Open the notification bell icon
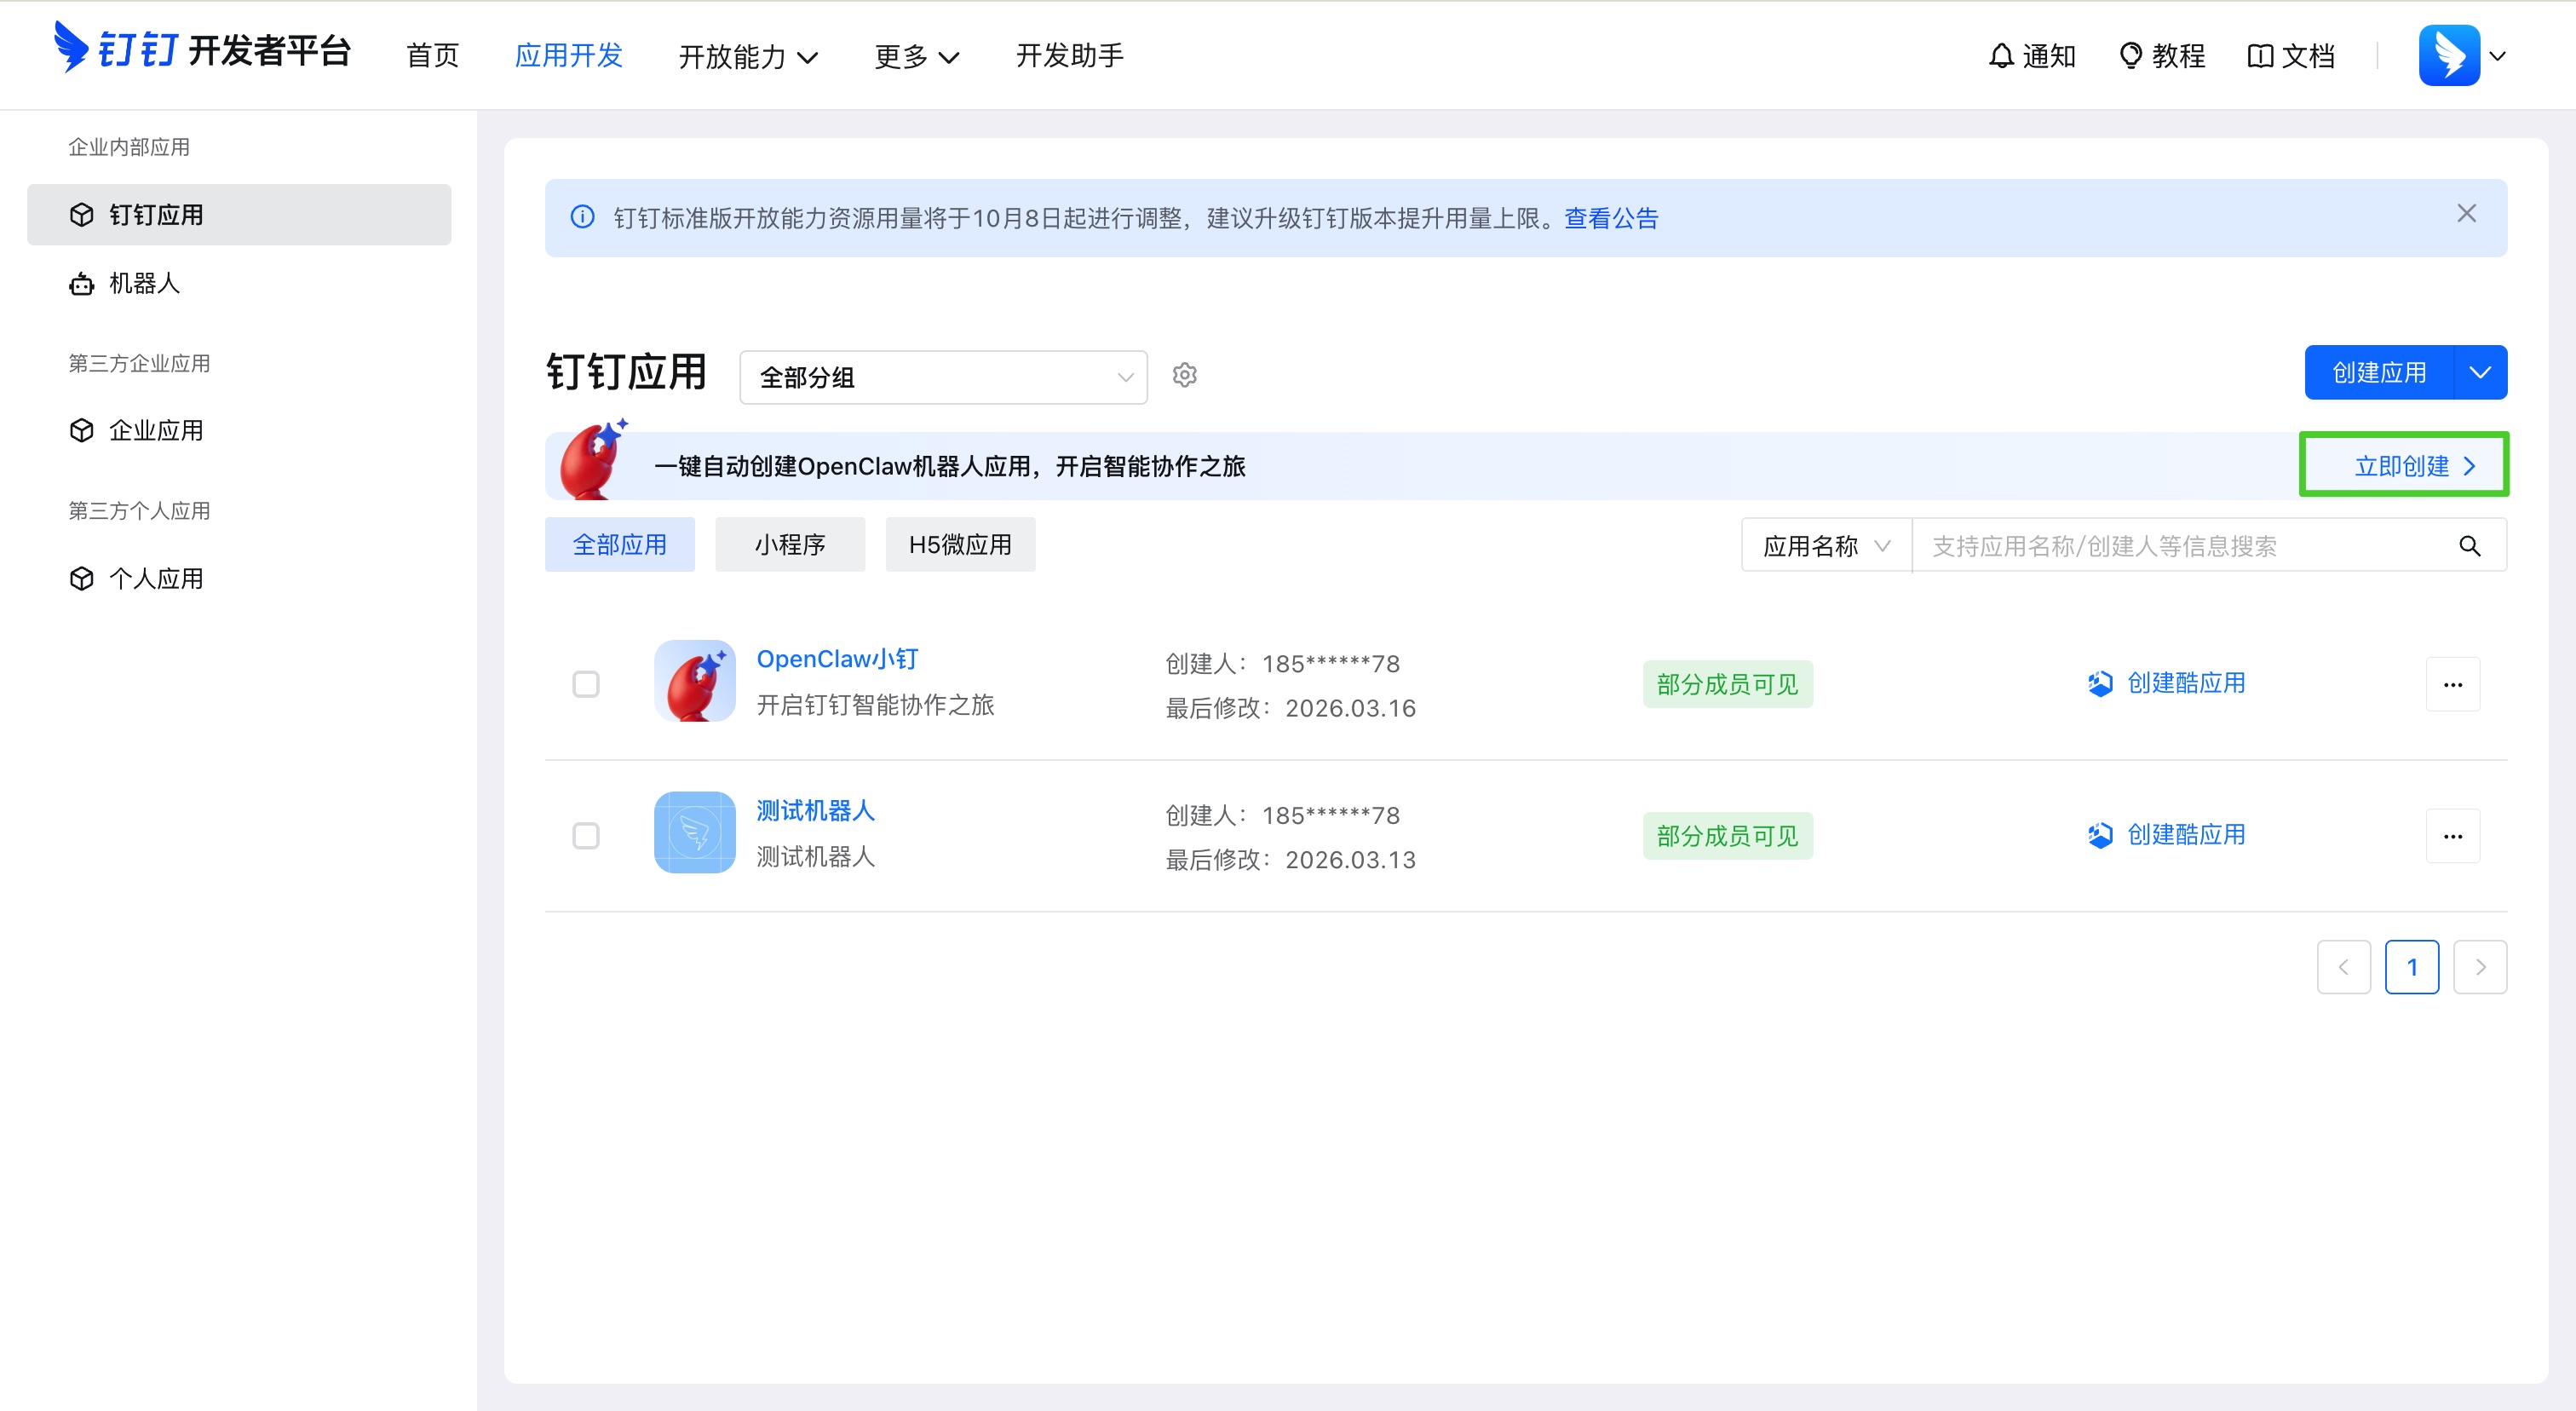The height and width of the screenshot is (1411, 2576). pyautogui.click(x=2001, y=55)
